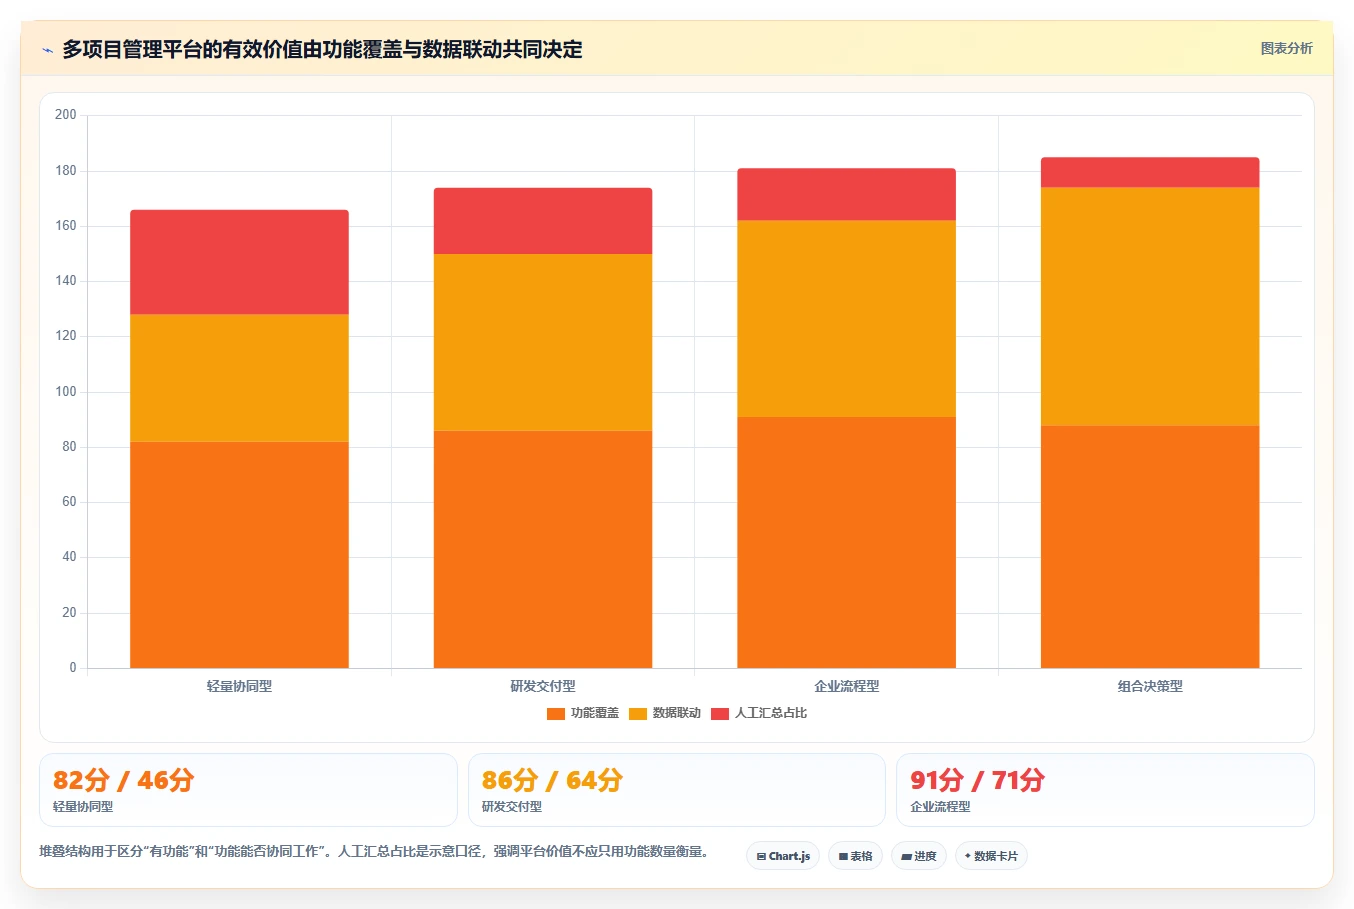Click the 进度 pill button

click(919, 856)
